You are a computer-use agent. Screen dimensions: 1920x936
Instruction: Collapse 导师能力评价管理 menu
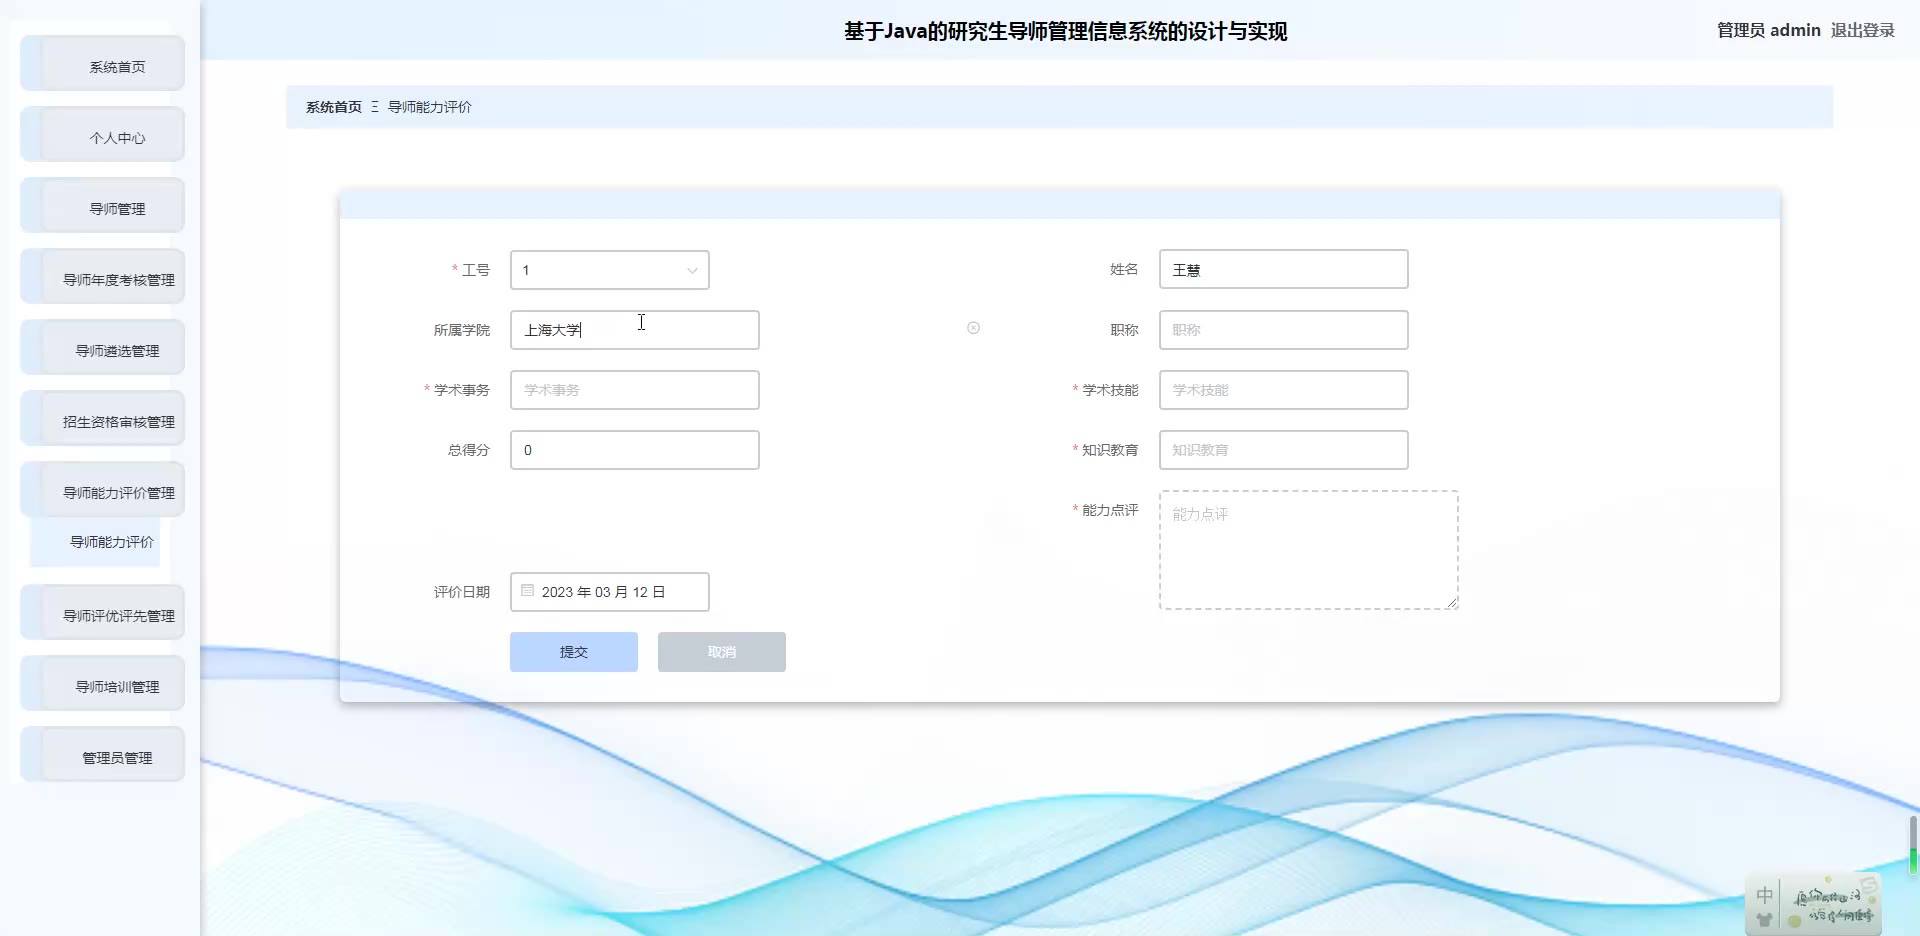[x=103, y=490]
